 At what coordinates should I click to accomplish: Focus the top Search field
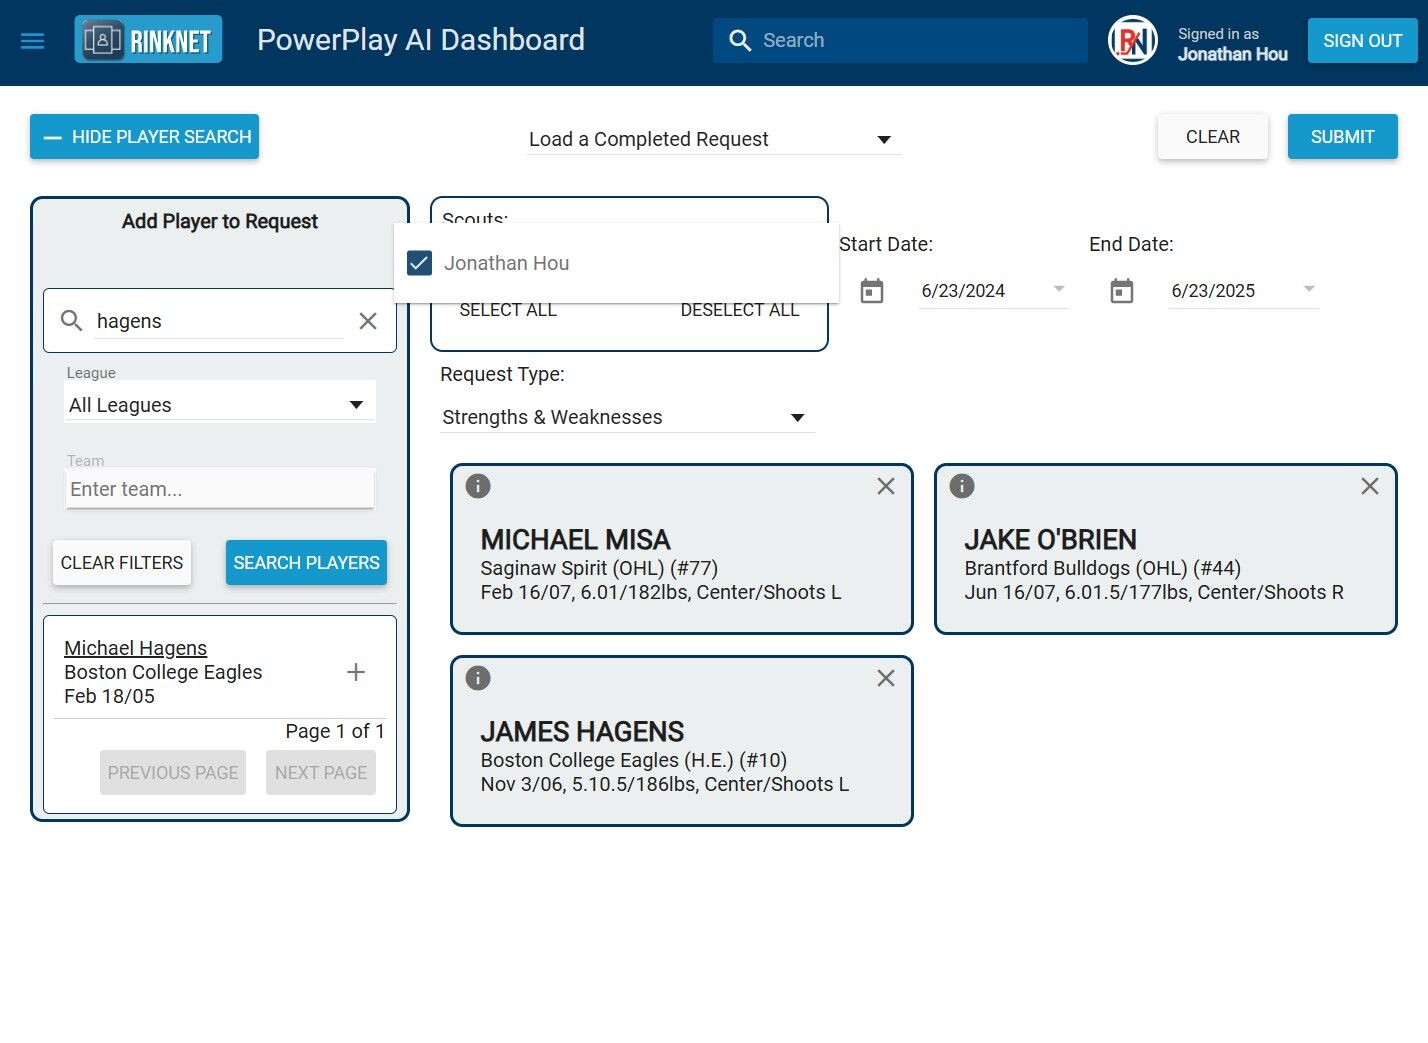point(900,41)
